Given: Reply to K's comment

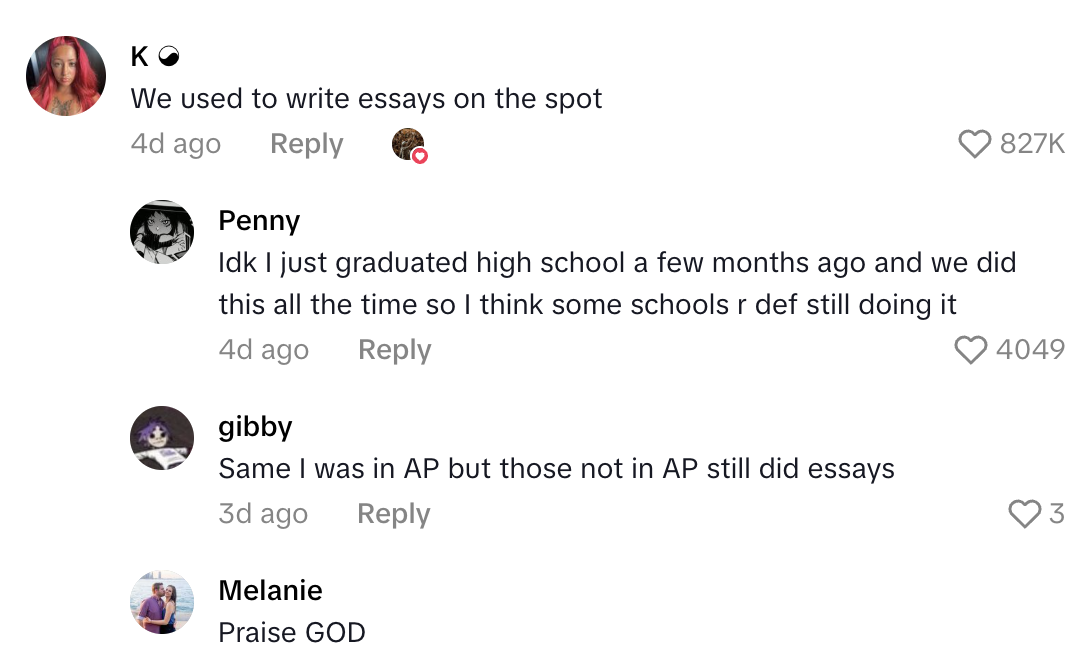Looking at the screenshot, I should click(x=306, y=144).
